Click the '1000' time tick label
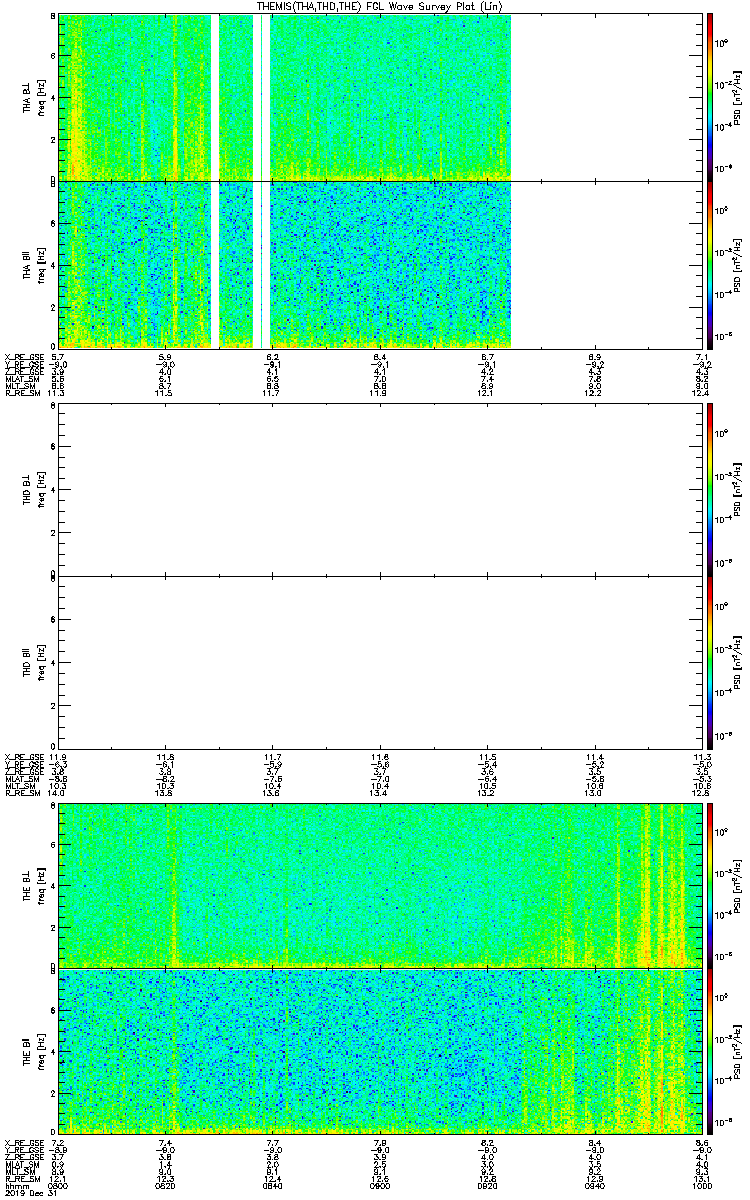Image resolution: width=750 pixels, height=1200 pixels. (701, 1185)
